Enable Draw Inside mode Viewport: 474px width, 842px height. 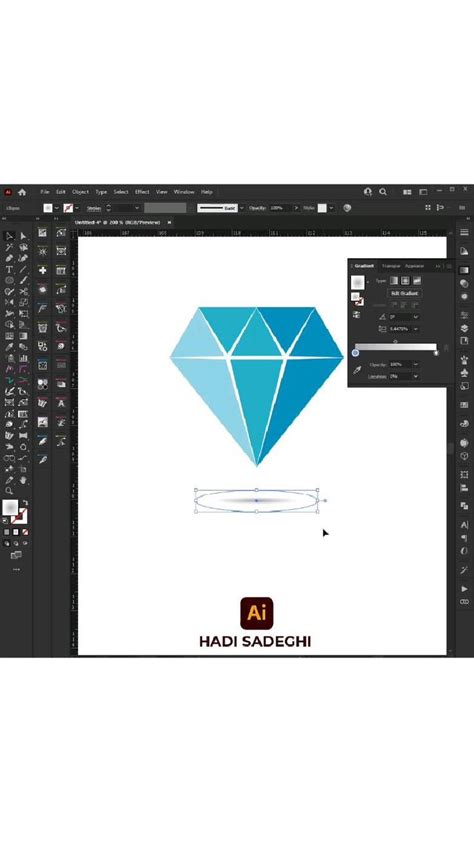click(x=24, y=543)
